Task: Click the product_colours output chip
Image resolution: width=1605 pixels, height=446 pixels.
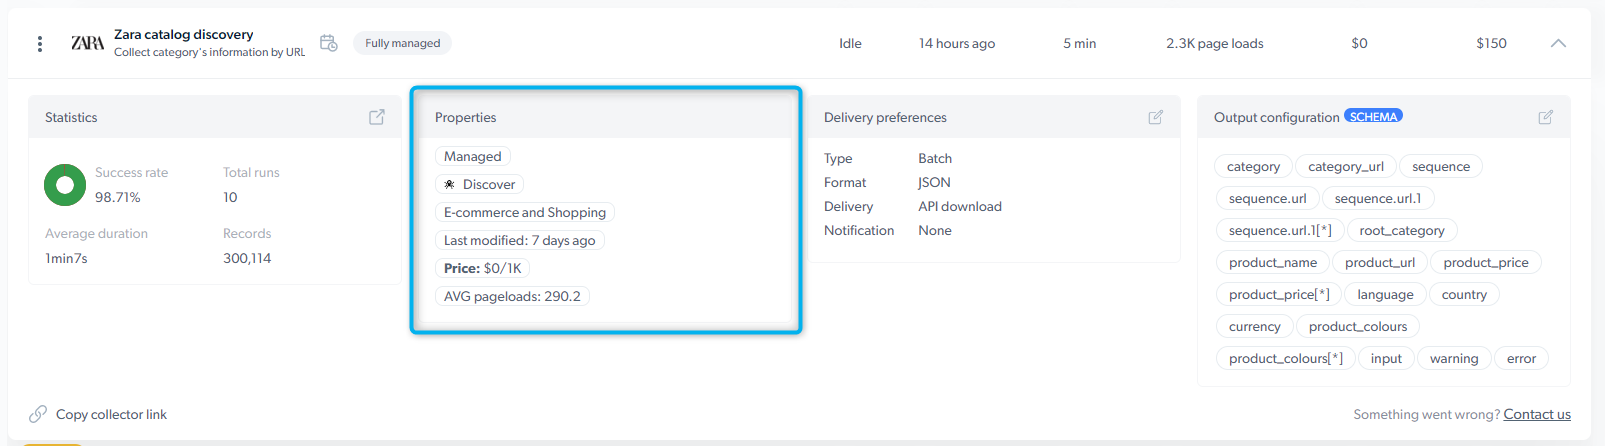Action: [x=1358, y=326]
